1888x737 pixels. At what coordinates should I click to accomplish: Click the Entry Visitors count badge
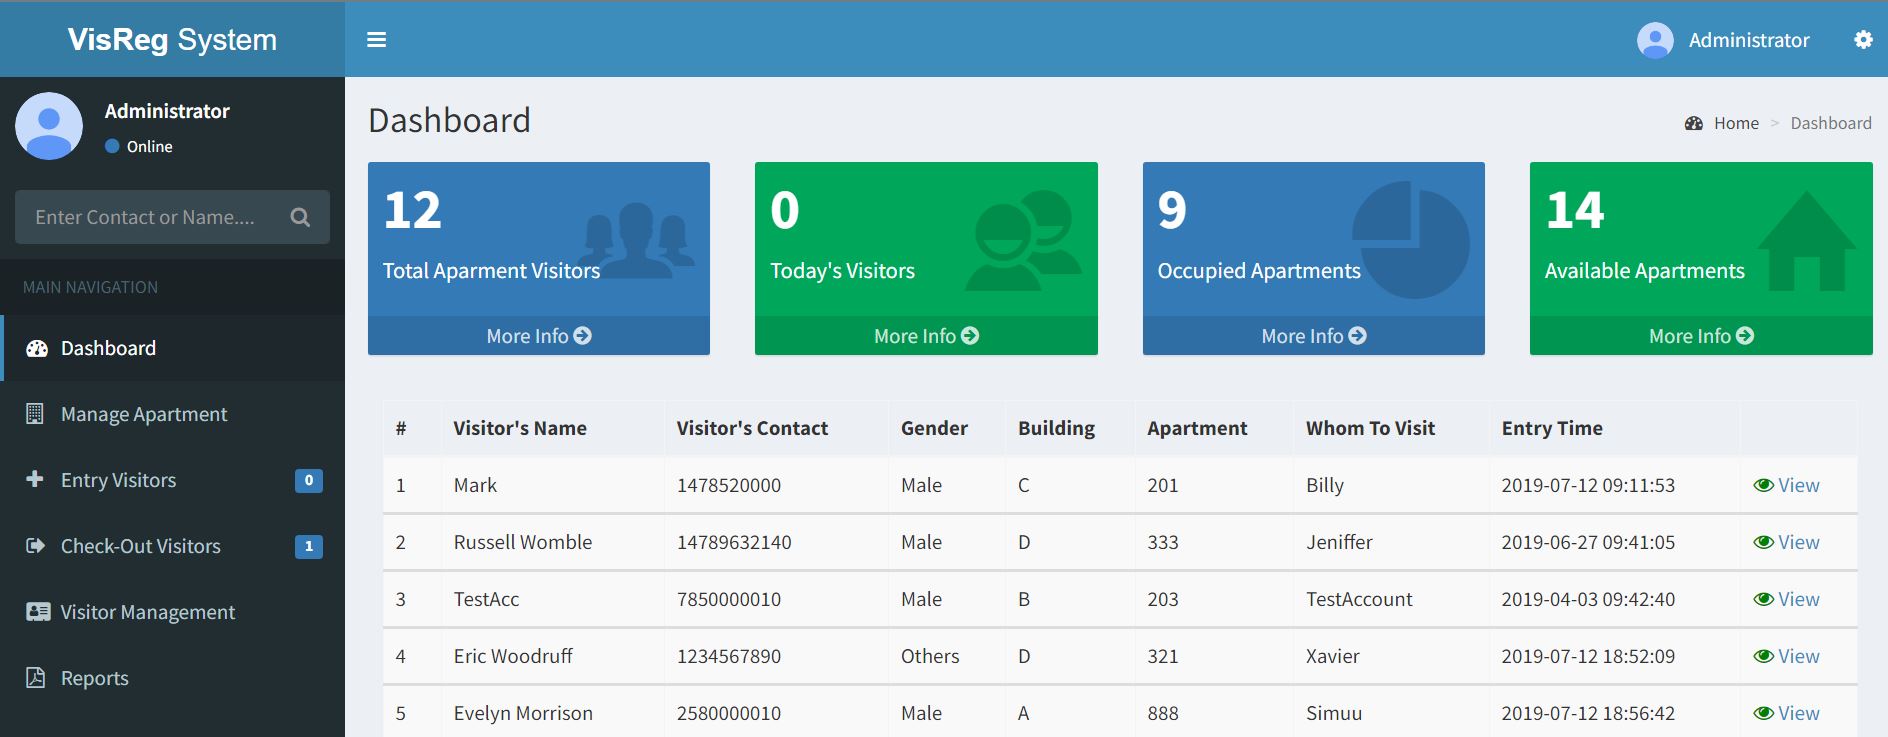point(309,481)
